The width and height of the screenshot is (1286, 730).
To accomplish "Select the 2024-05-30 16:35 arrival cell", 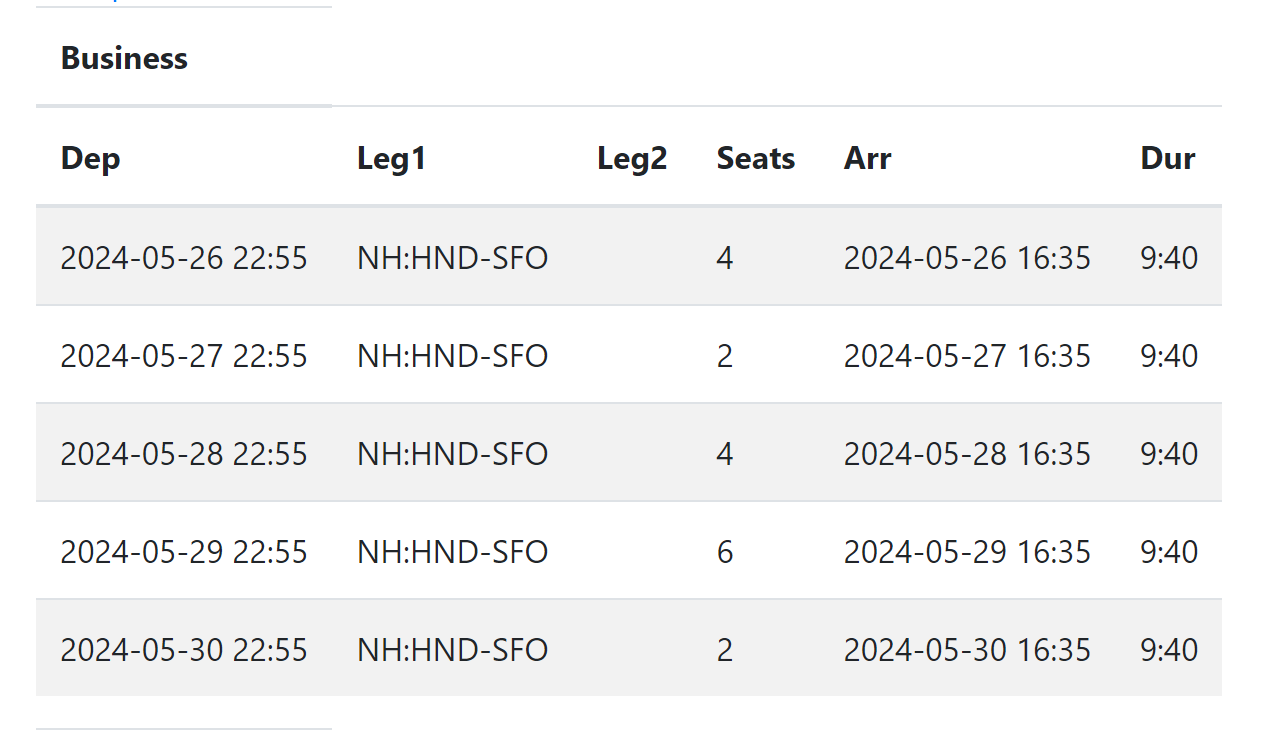I will tap(967, 650).
